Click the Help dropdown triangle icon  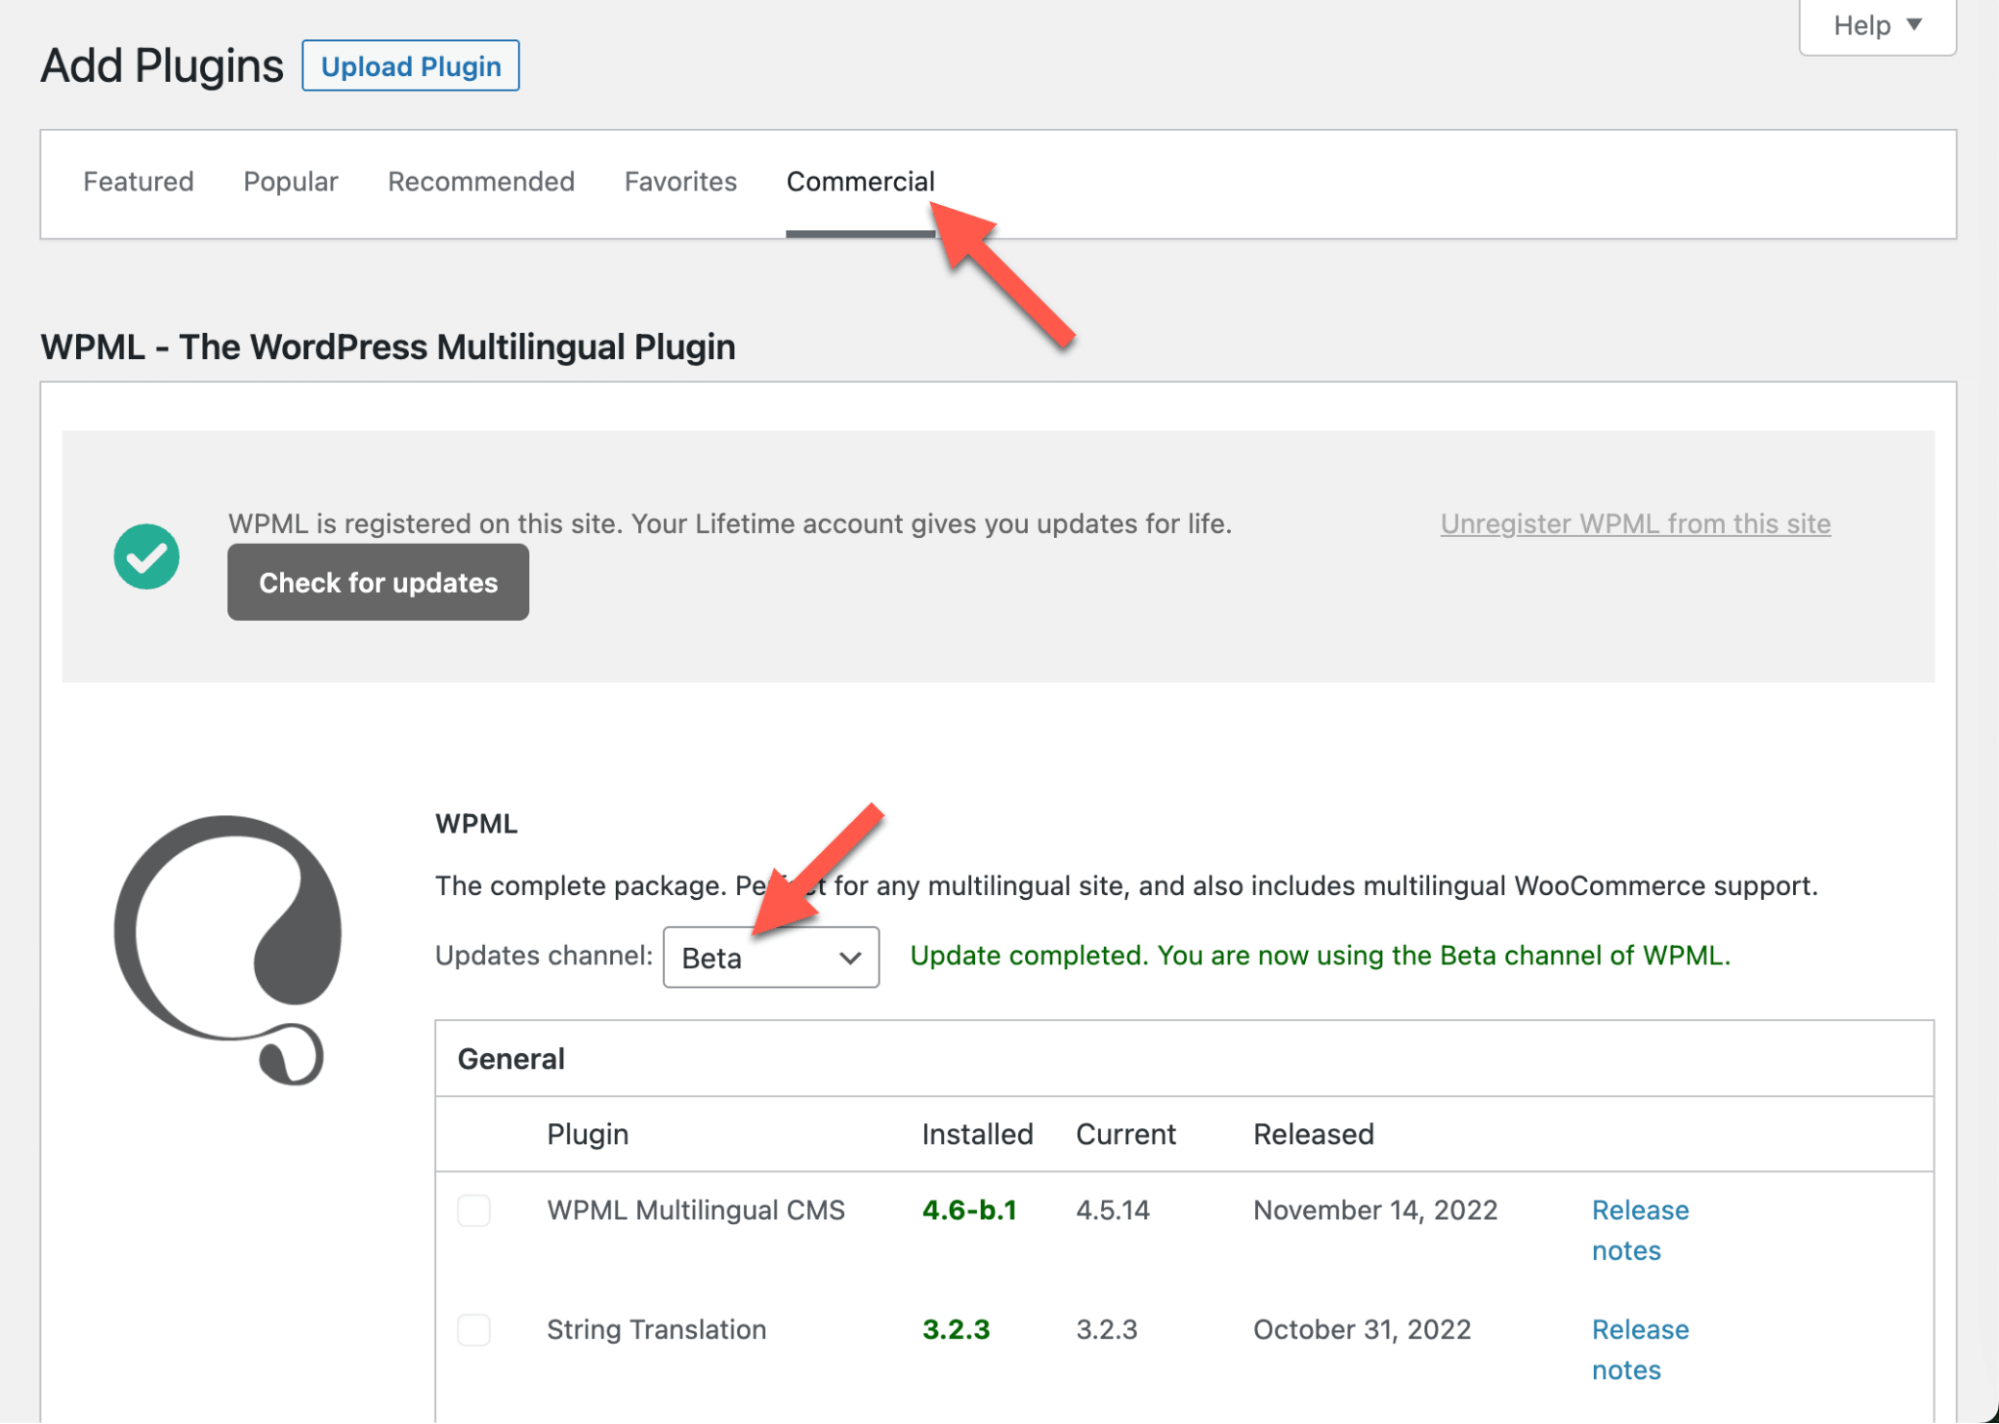pyautogui.click(x=1914, y=24)
